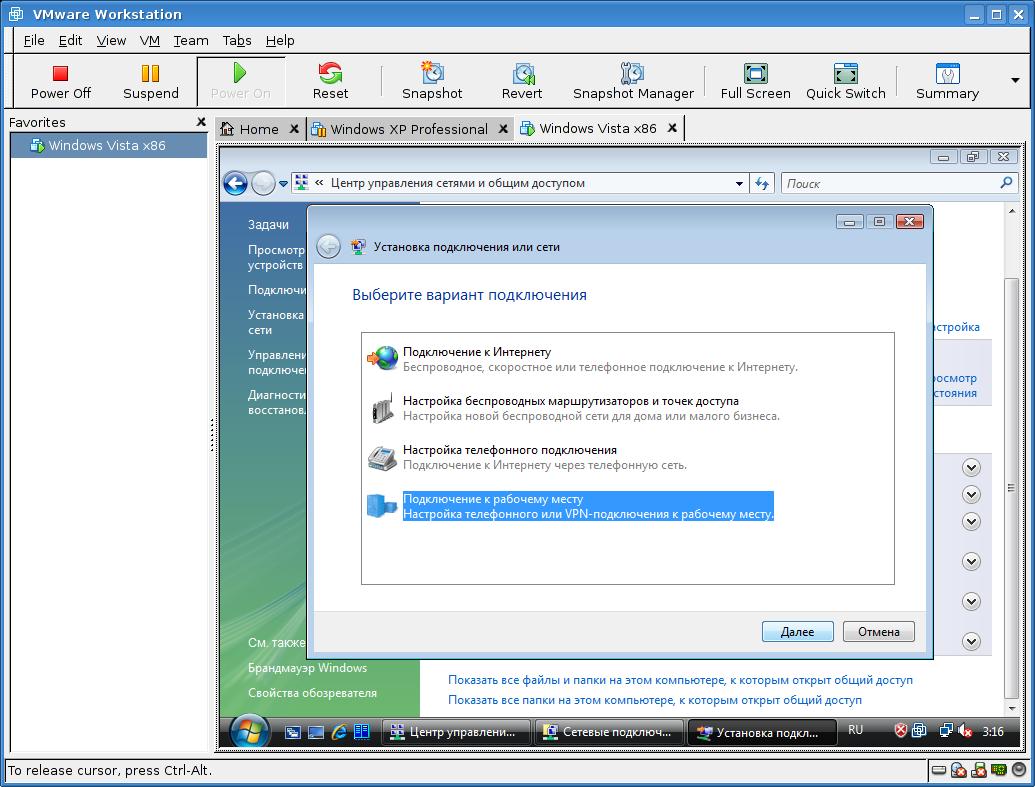The width and height of the screenshot is (1035, 787).
Task: Revert to the previous snapshot
Action: pyautogui.click(x=522, y=82)
